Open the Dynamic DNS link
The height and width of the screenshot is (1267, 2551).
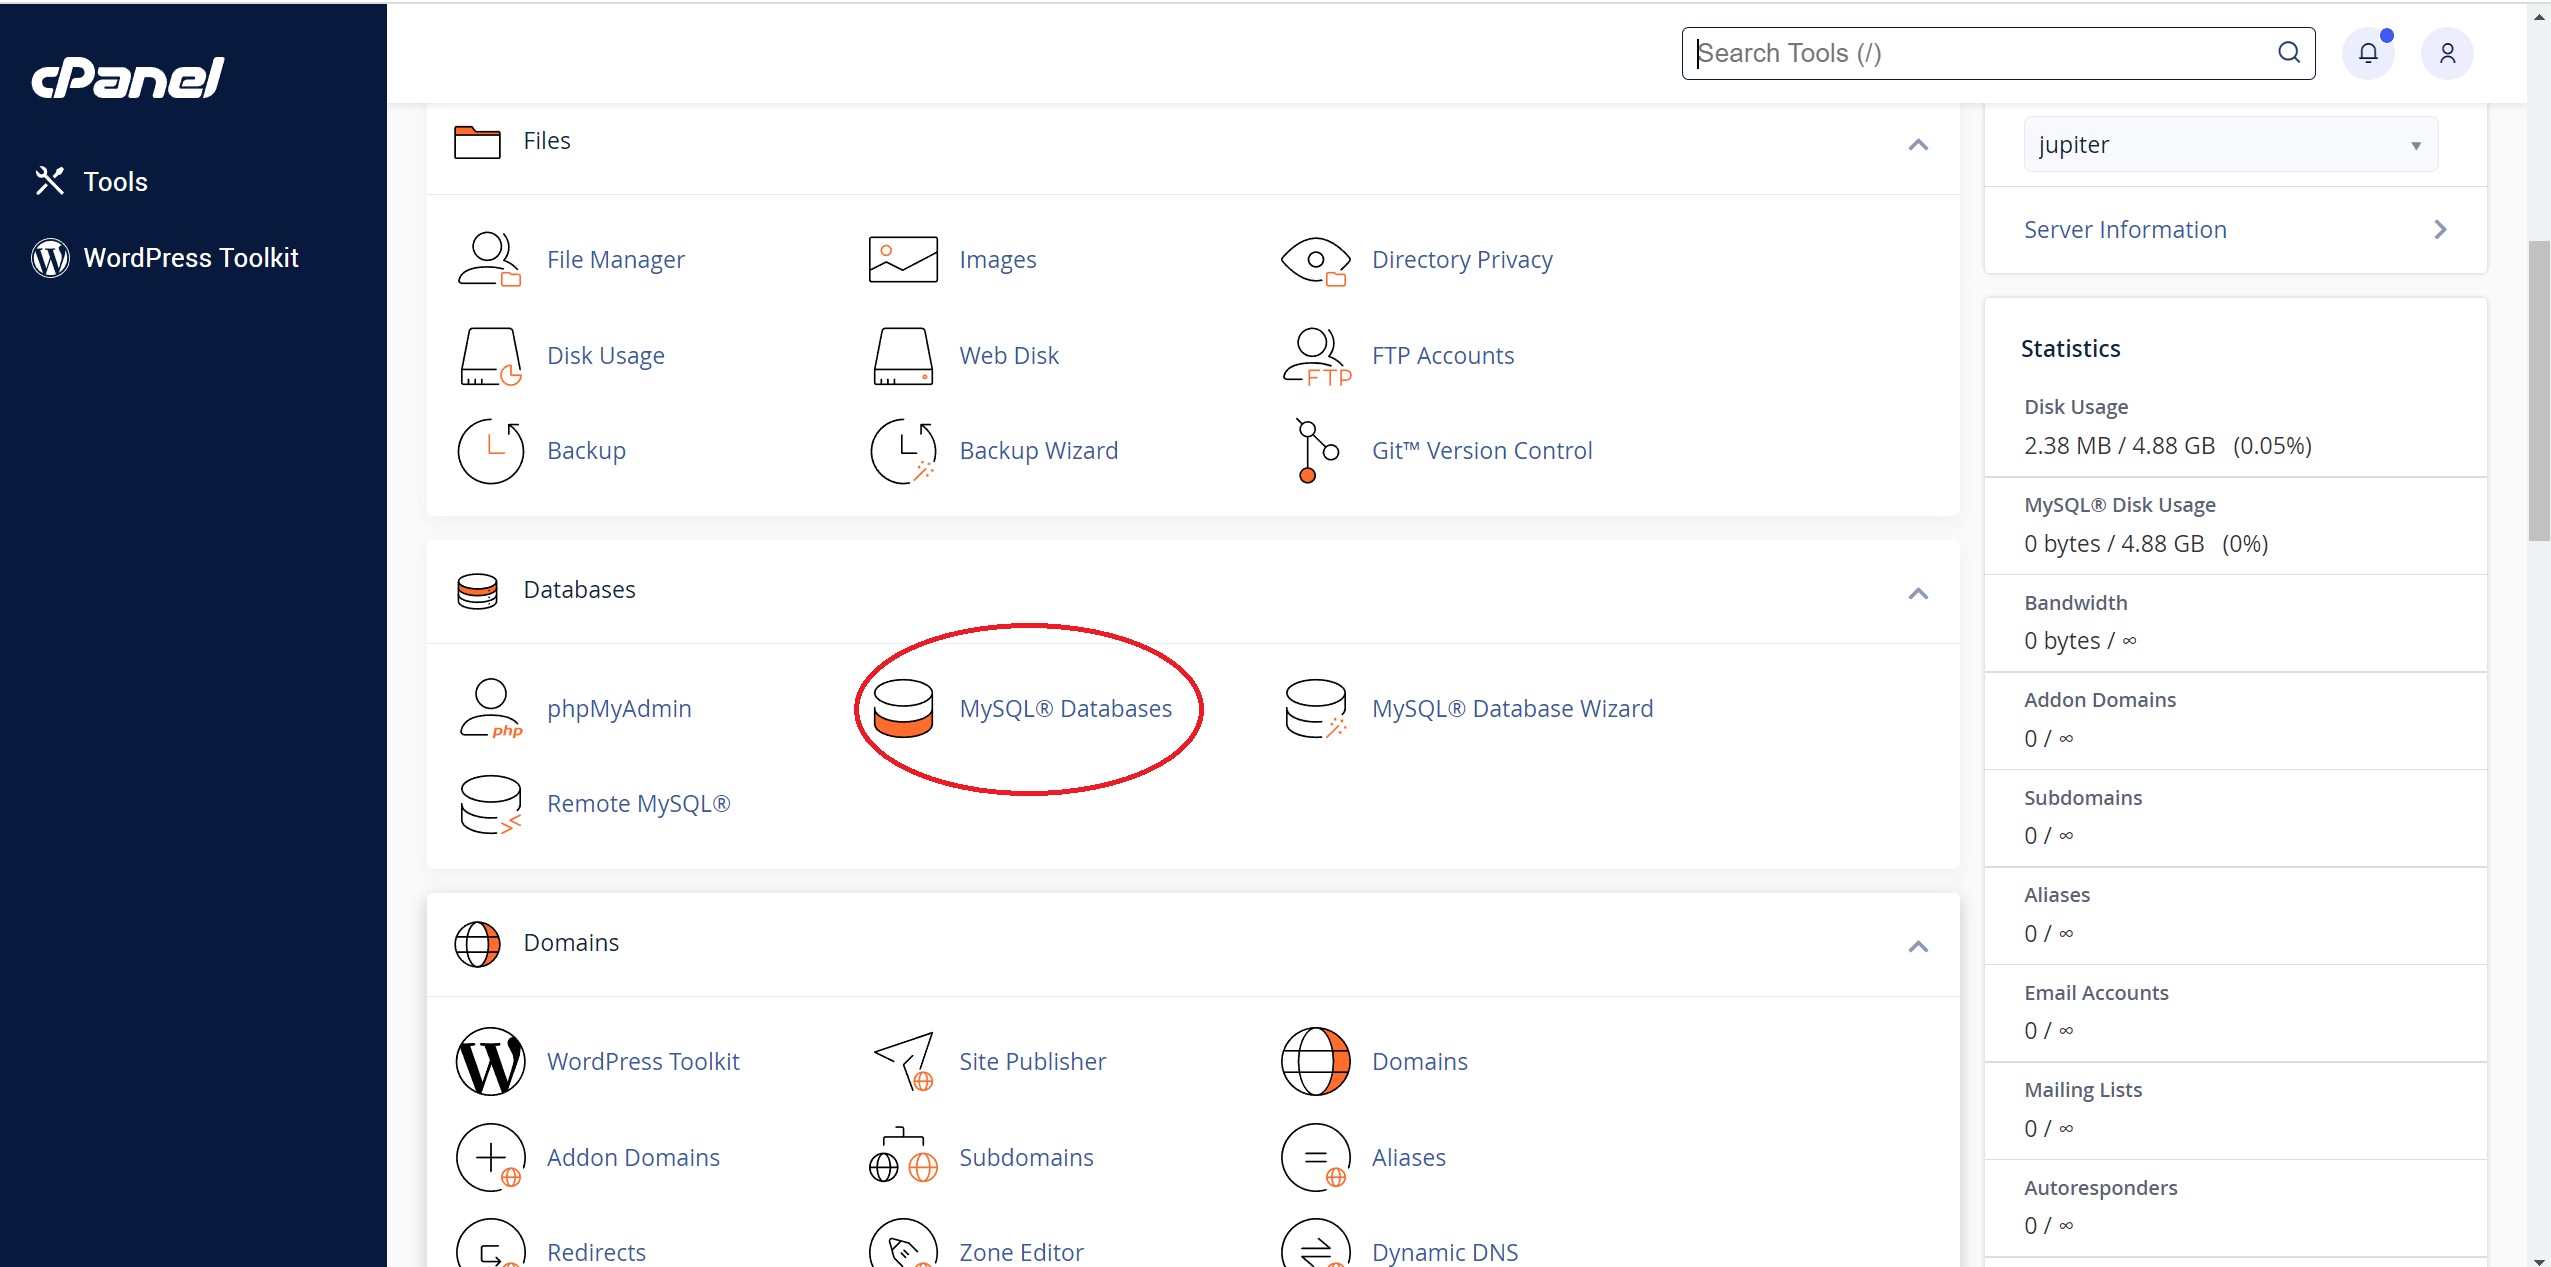tap(1445, 1253)
